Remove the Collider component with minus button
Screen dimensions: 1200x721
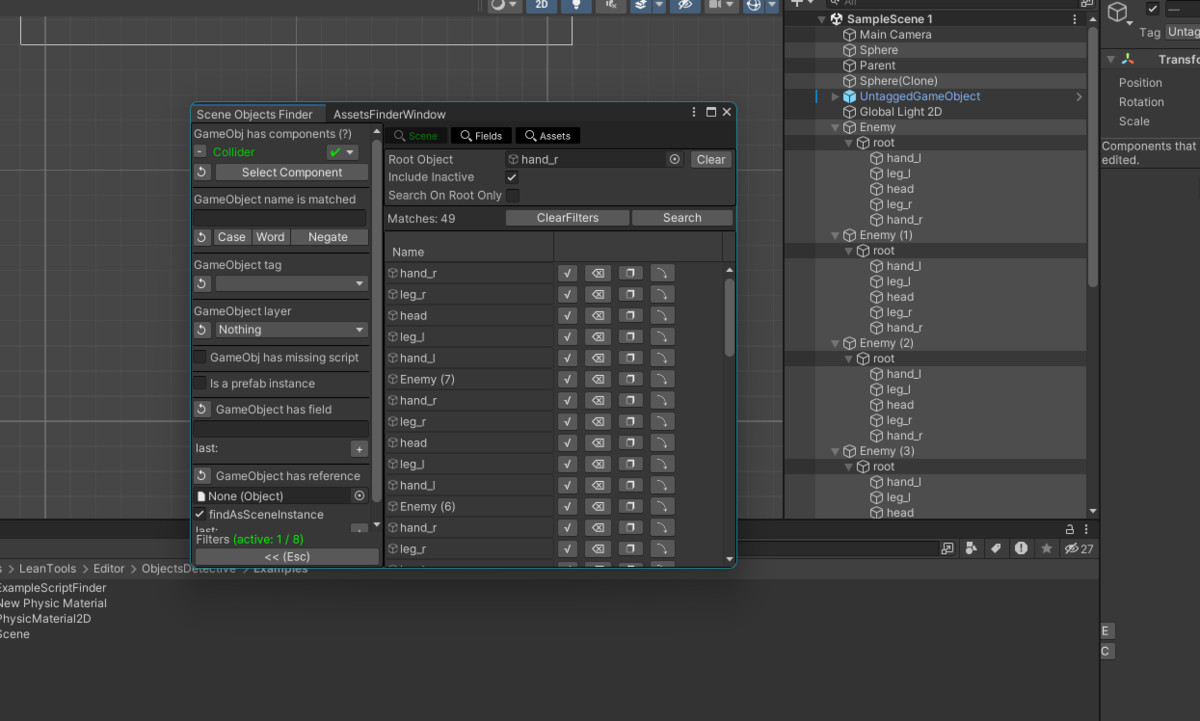click(x=200, y=152)
